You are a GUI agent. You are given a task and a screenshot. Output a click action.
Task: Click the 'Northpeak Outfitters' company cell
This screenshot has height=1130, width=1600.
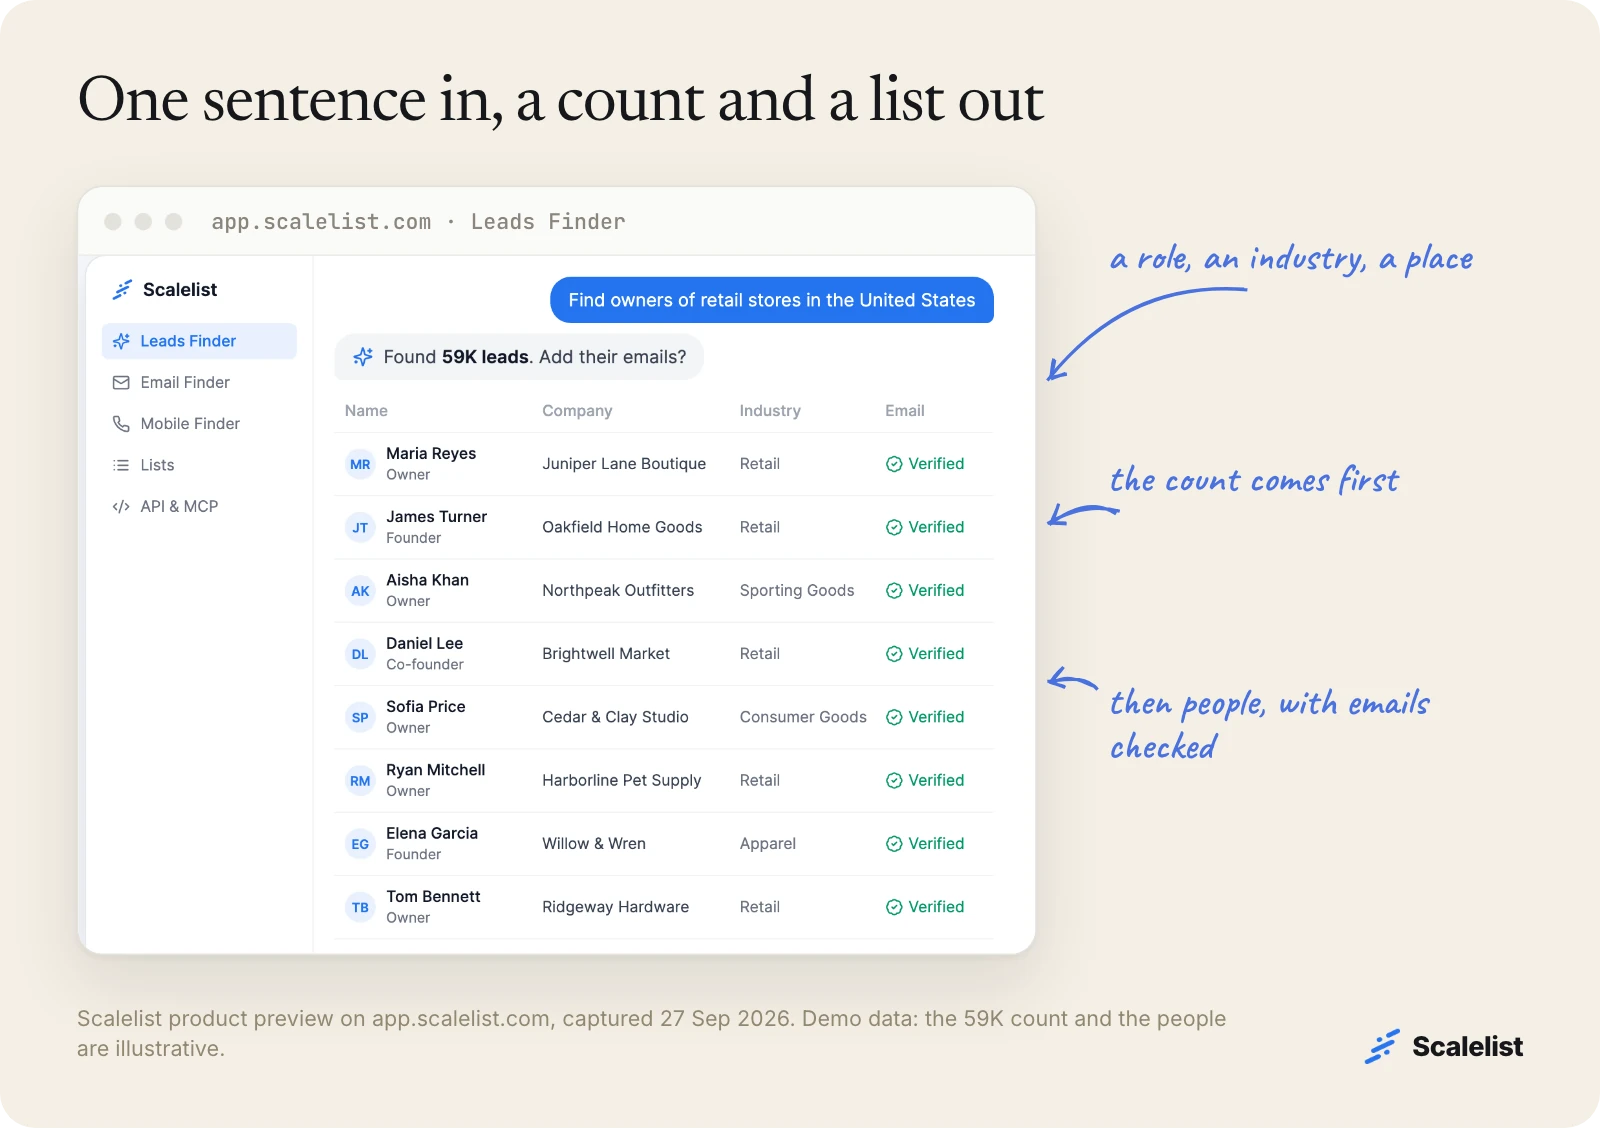(618, 591)
